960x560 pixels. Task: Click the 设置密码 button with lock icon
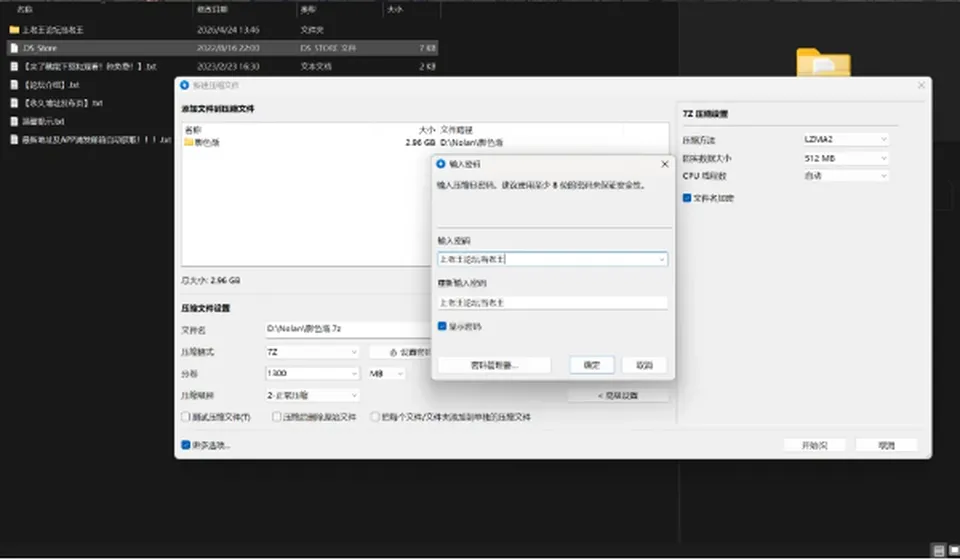pyautogui.click(x=401, y=352)
